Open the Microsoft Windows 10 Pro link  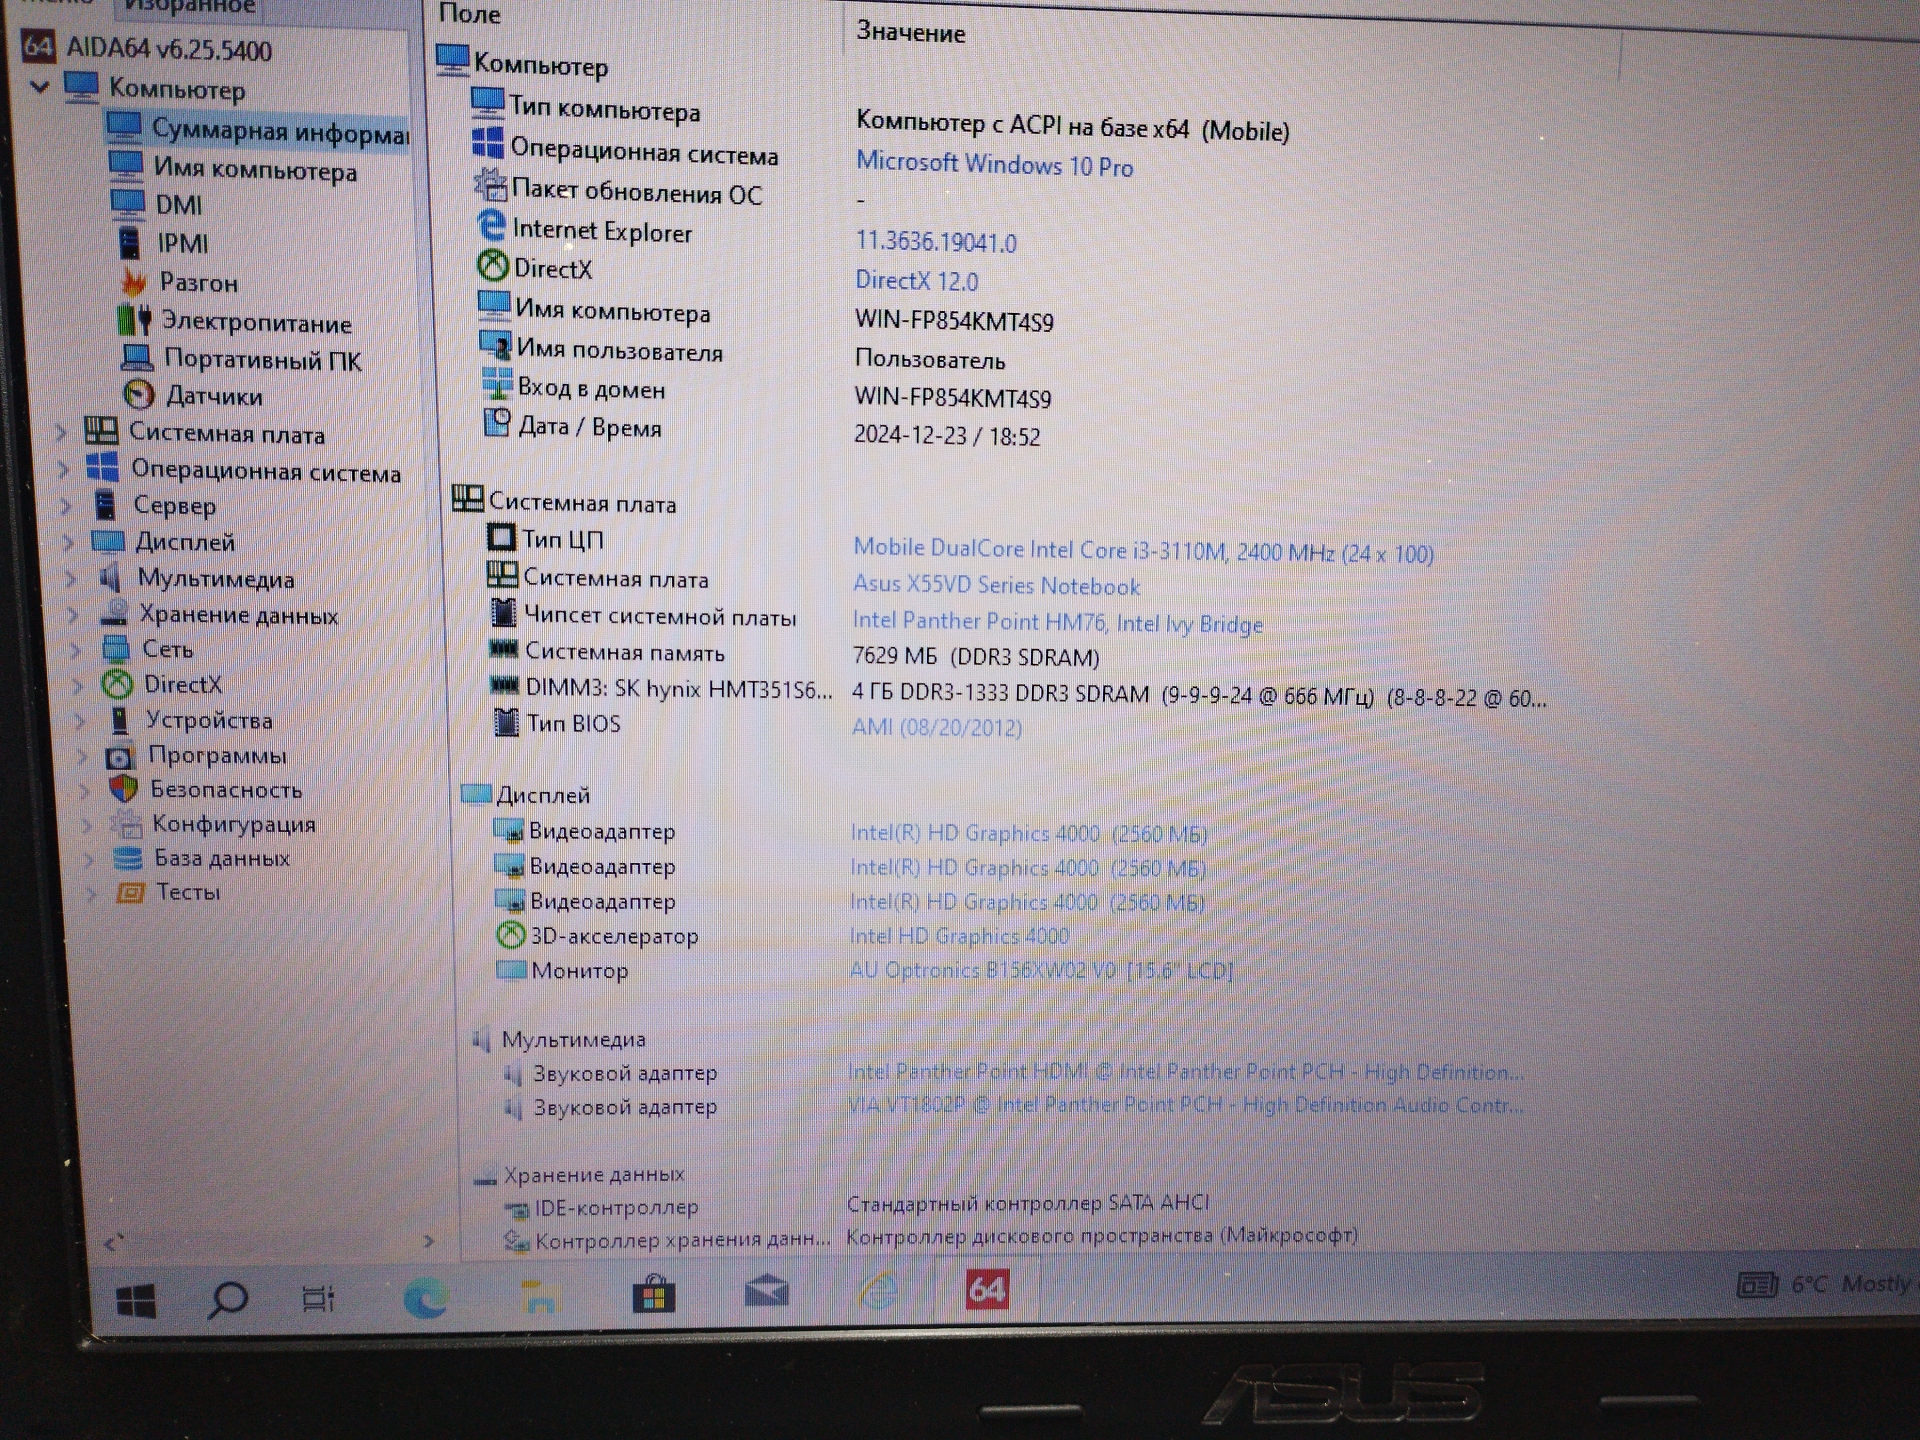995,165
